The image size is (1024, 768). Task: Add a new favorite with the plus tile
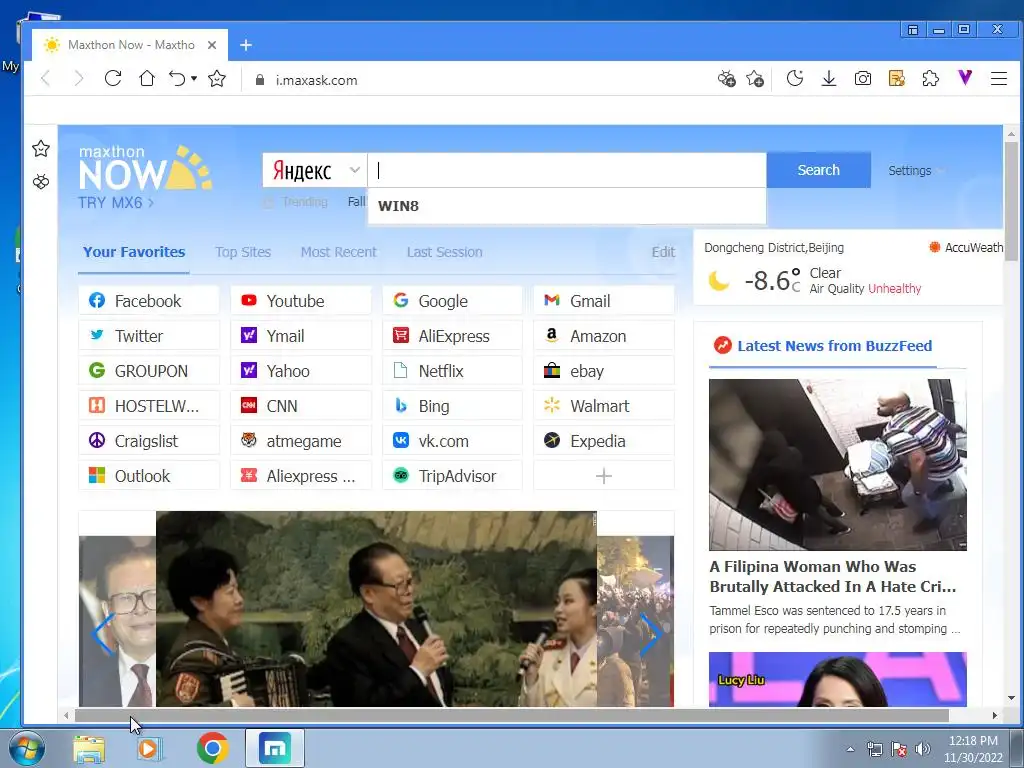603,476
